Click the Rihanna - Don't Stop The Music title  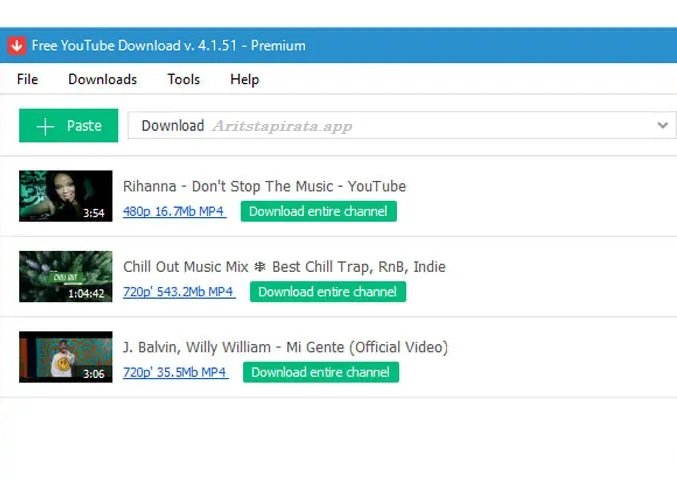point(264,186)
